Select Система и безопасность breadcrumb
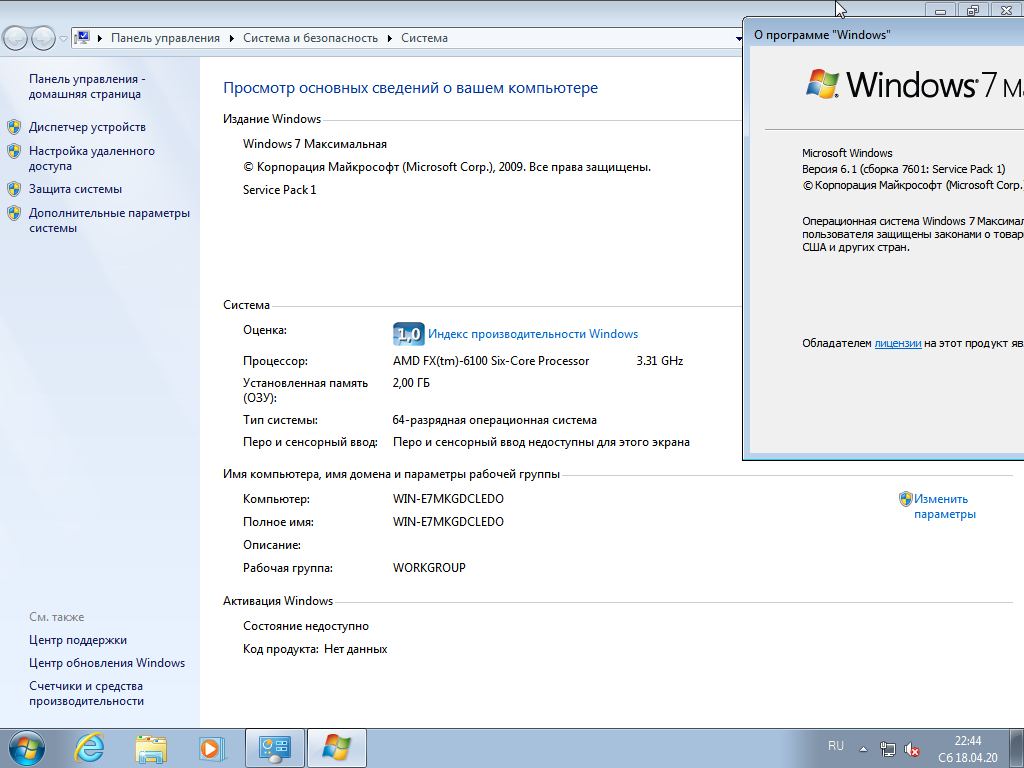Image resolution: width=1024 pixels, height=768 pixels. (x=310, y=38)
